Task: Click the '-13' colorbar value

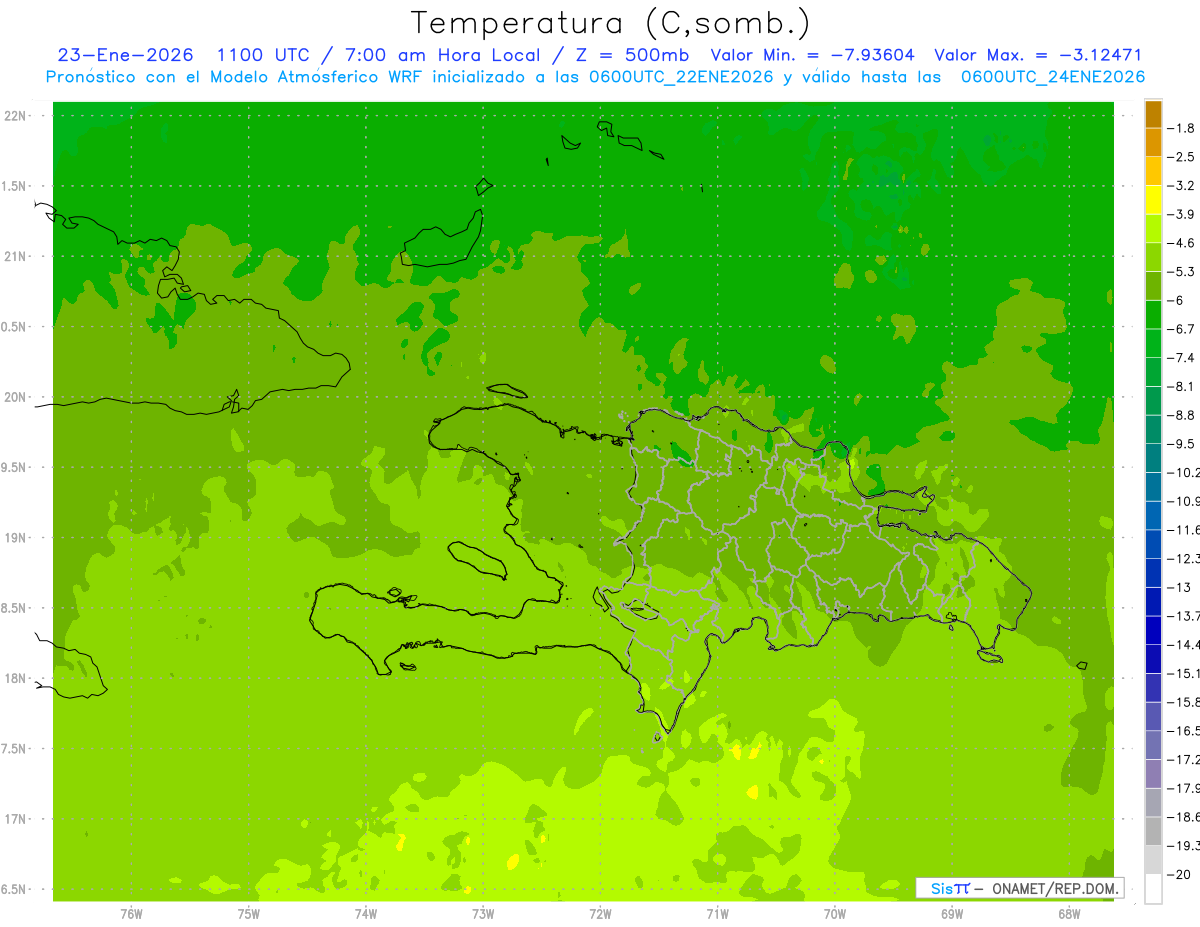Action: point(1179,587)
